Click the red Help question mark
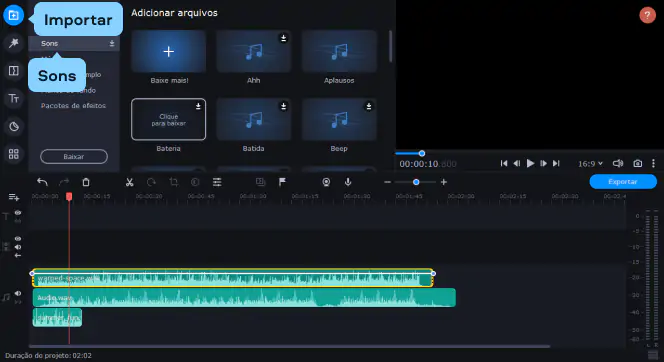 (x=647, y=16)
